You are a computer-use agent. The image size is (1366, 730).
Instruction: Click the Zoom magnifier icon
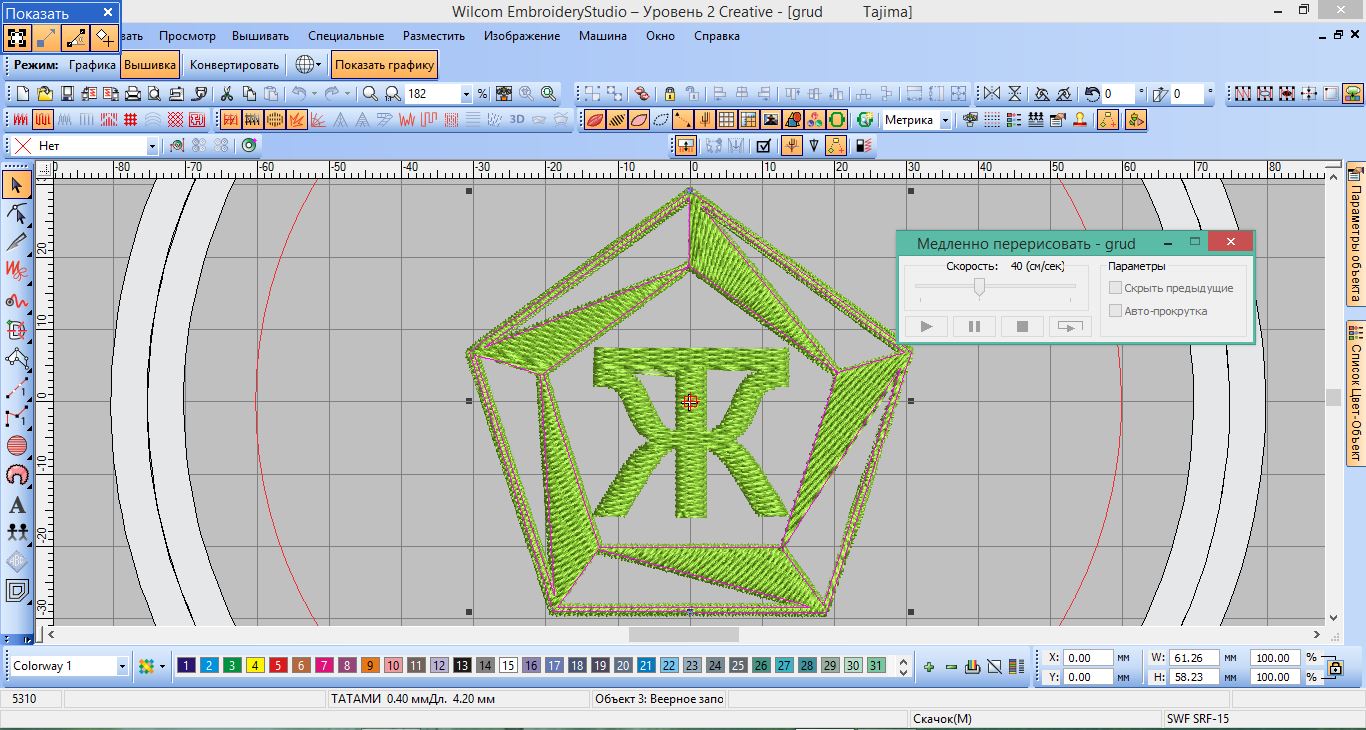[370, 94]
